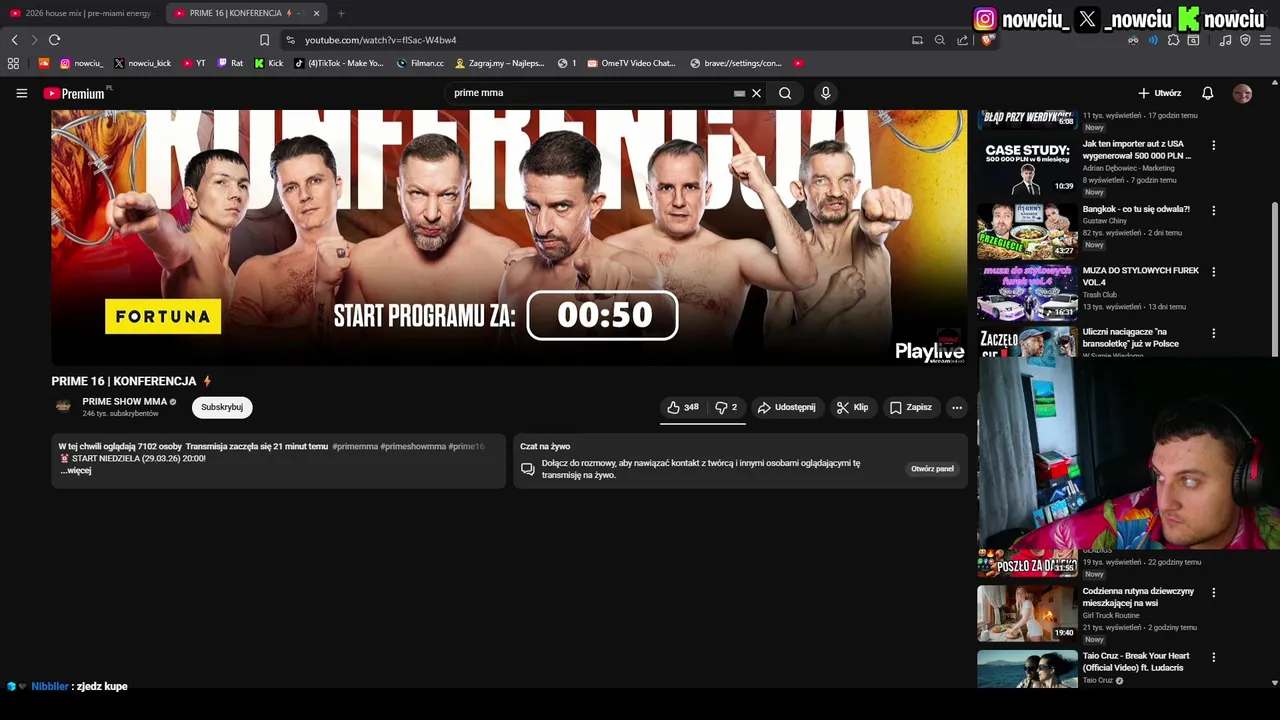Open a new browser tab plus button
This screenshot has height=720, width=1280.
click(341, 13)
